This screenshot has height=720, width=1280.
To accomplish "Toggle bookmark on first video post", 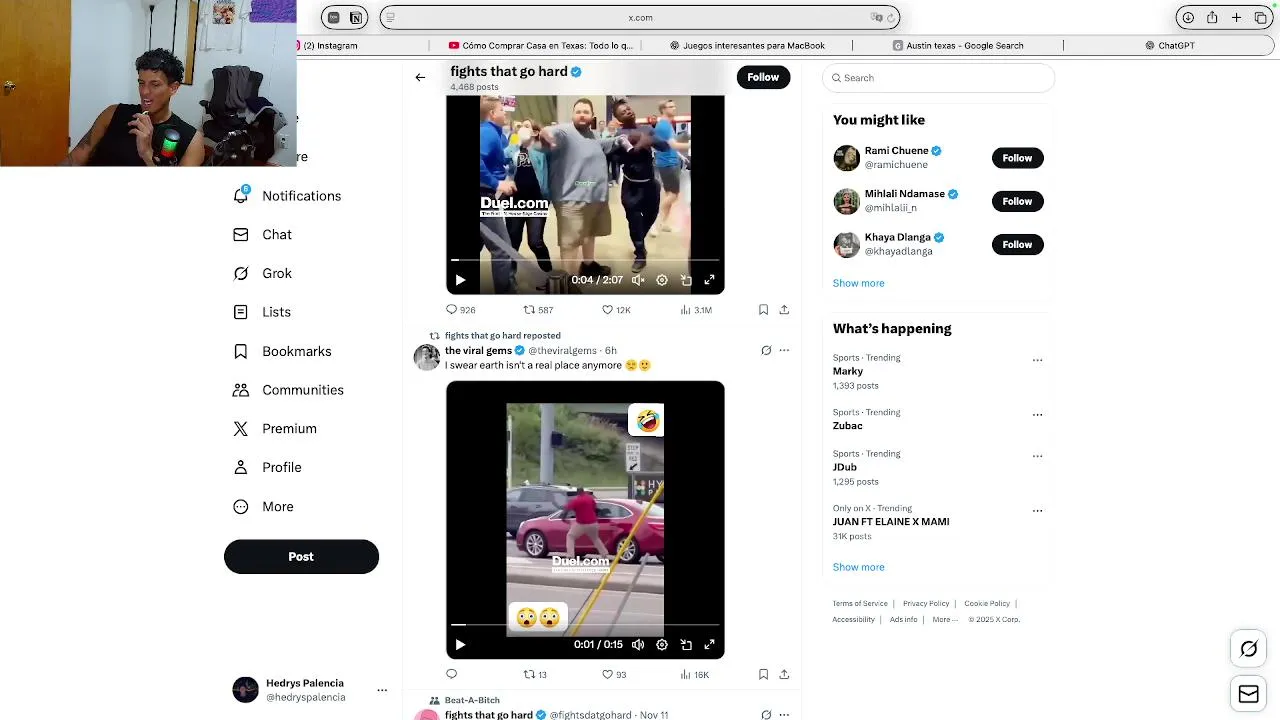I will [763, 310].
